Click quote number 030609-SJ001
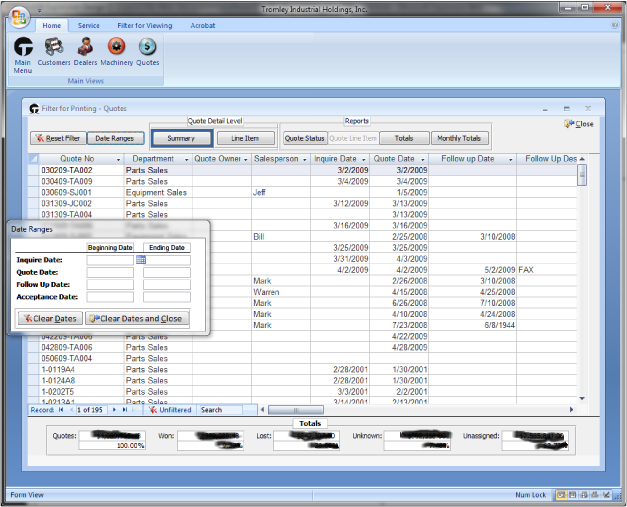The image size is (627, 507). (67, 193)
